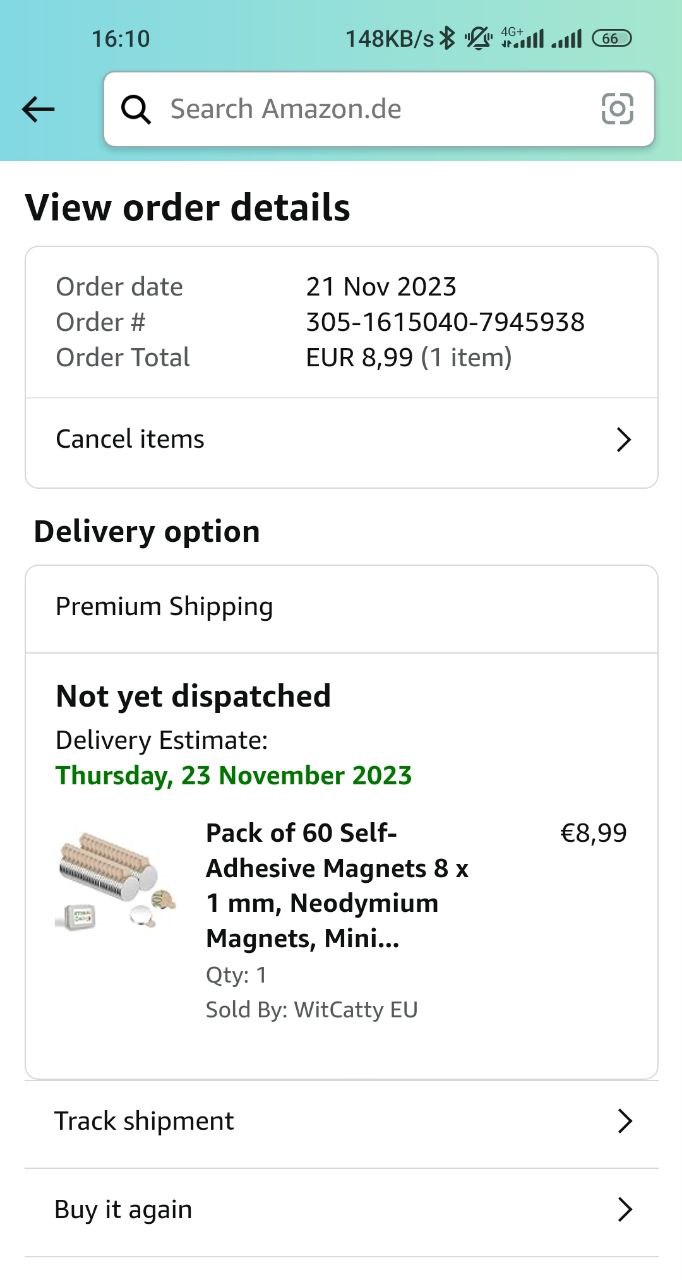This screenshot has width=682, height=1280.
Task: Tap the search magnifier icon
Action: point(136,109)
